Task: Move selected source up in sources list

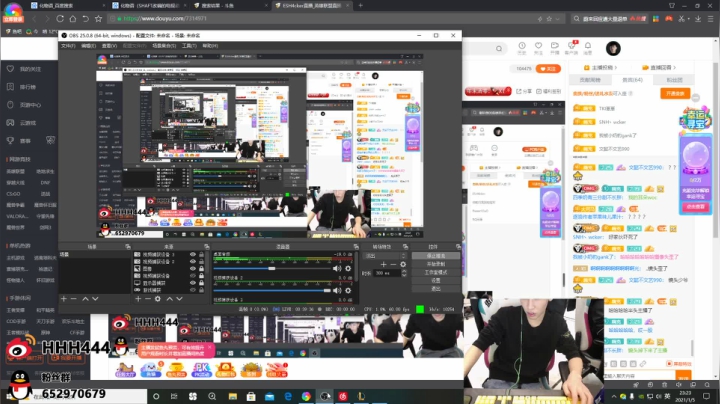Action: [169, 299]
